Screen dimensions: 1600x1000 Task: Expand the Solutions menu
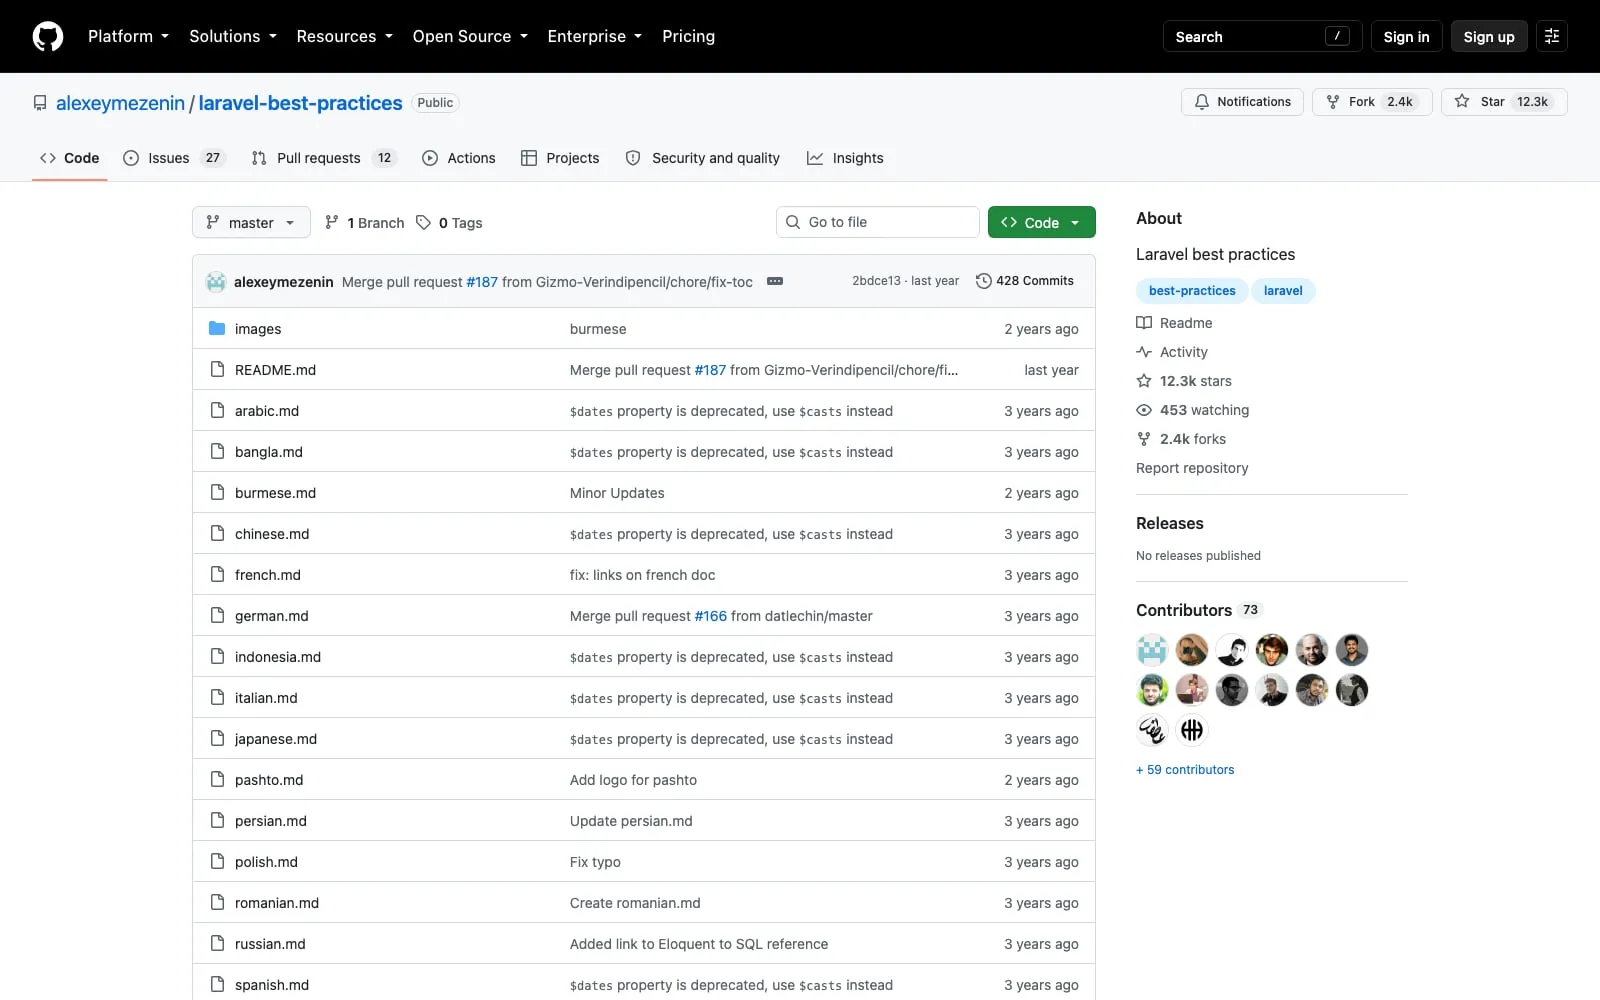tap(233, 36)
